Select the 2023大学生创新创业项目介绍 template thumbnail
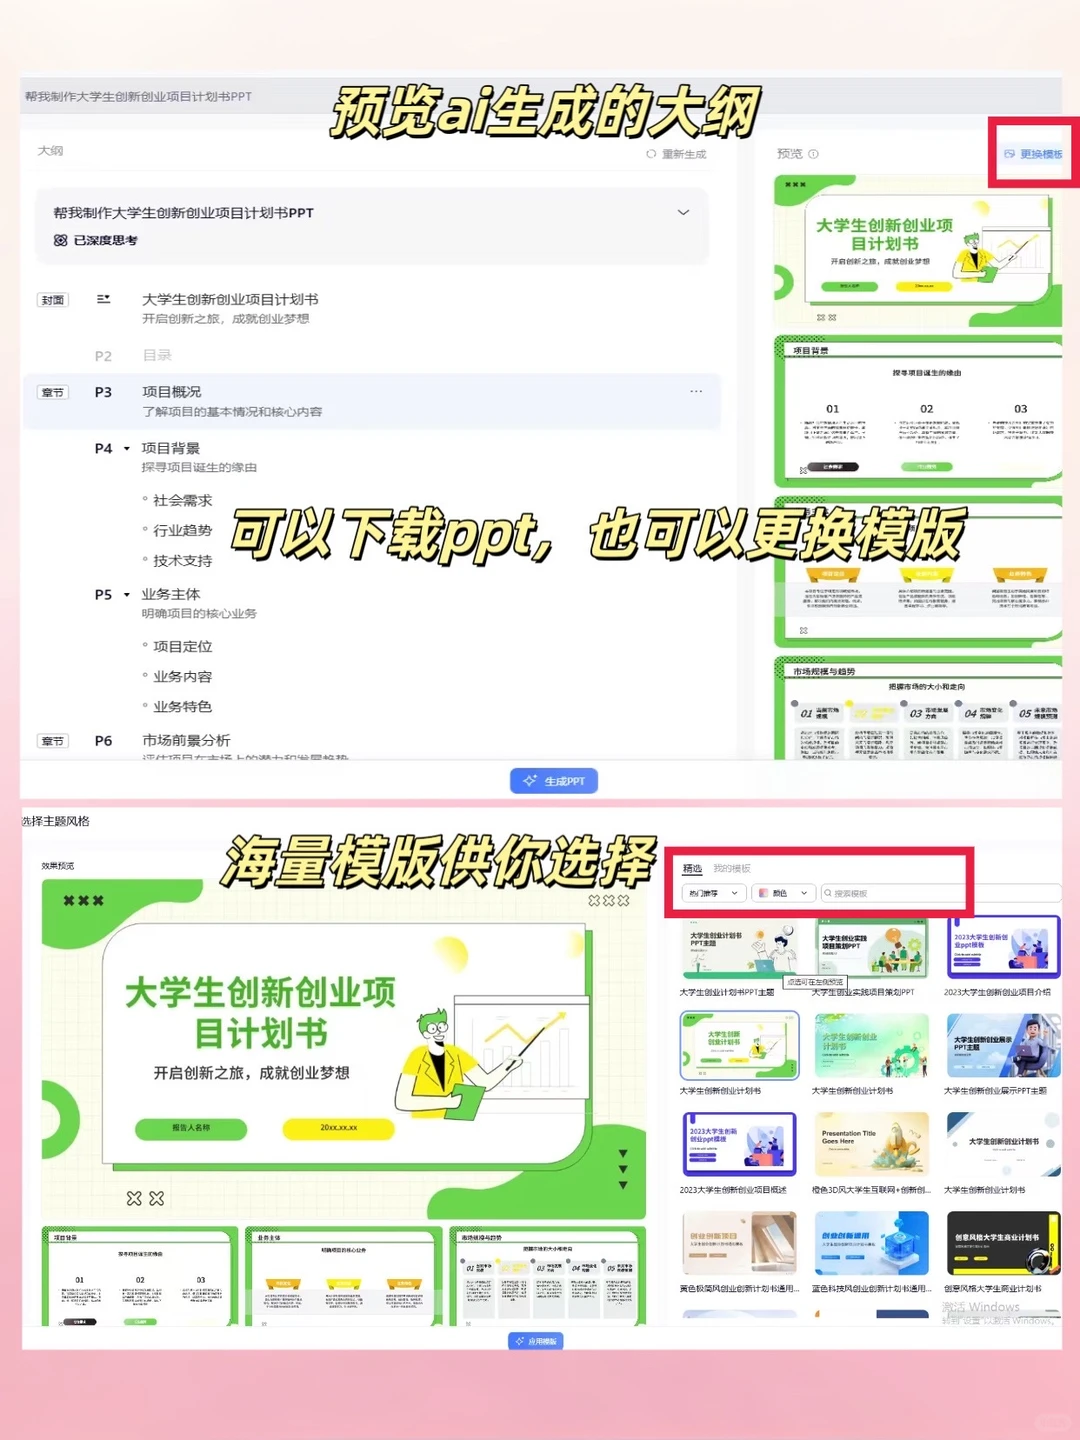The width and height of the screenshot is (1080, 1440). (x=1003, y=945)
